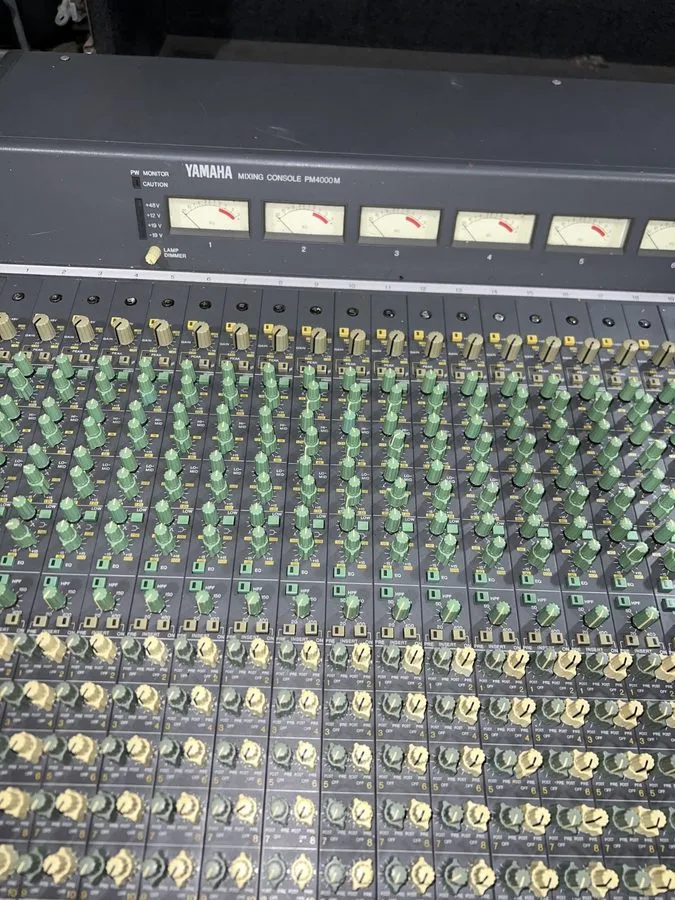The width and height of the screenshot is (675, 900).
Task: Turn the channel 9 HPF frequency knob
Action: [302, 605]
